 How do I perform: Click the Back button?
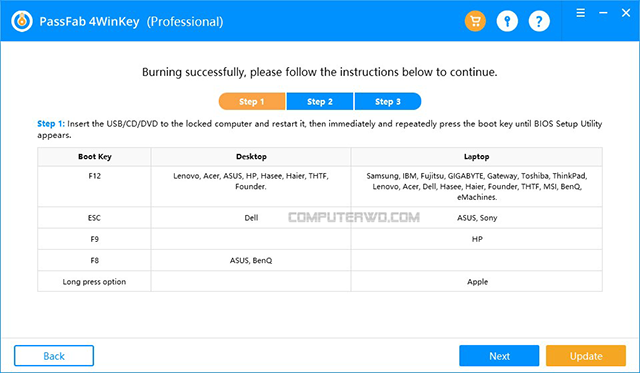[54, 356]
